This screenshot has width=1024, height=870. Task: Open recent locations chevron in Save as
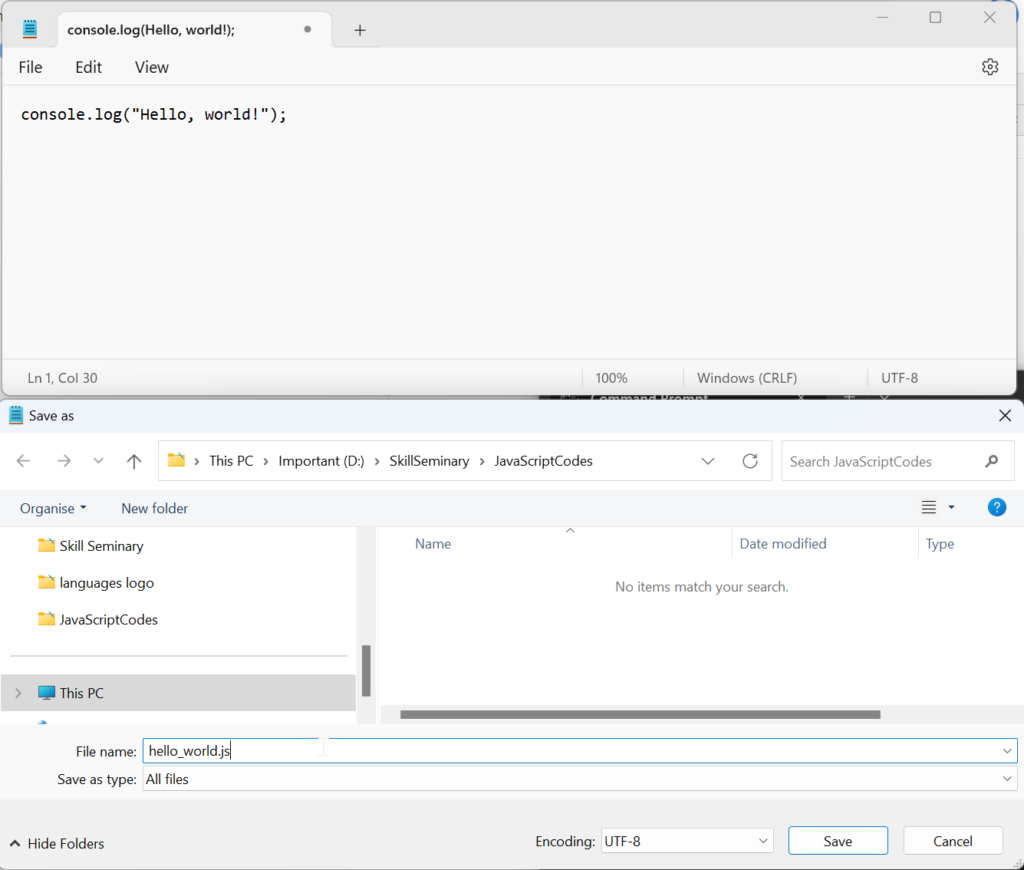tap(98, 461)
